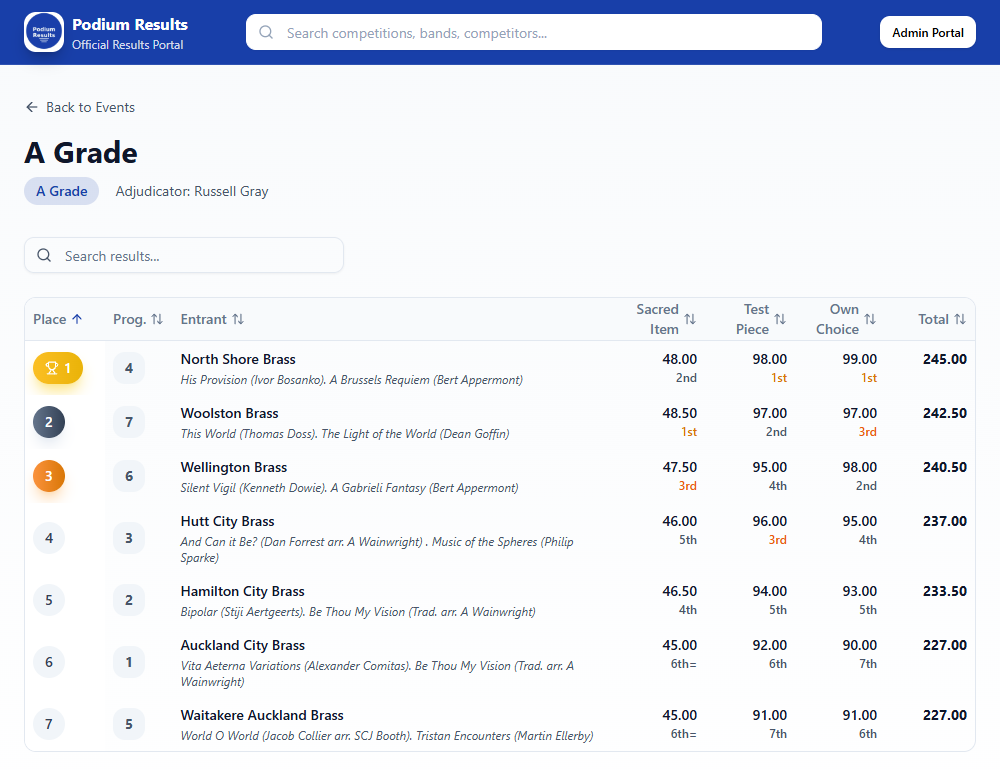The width and height of the screenshot is (1000, 770).
Task: Sort by the Entrant column header
Action: pos(212,319)
